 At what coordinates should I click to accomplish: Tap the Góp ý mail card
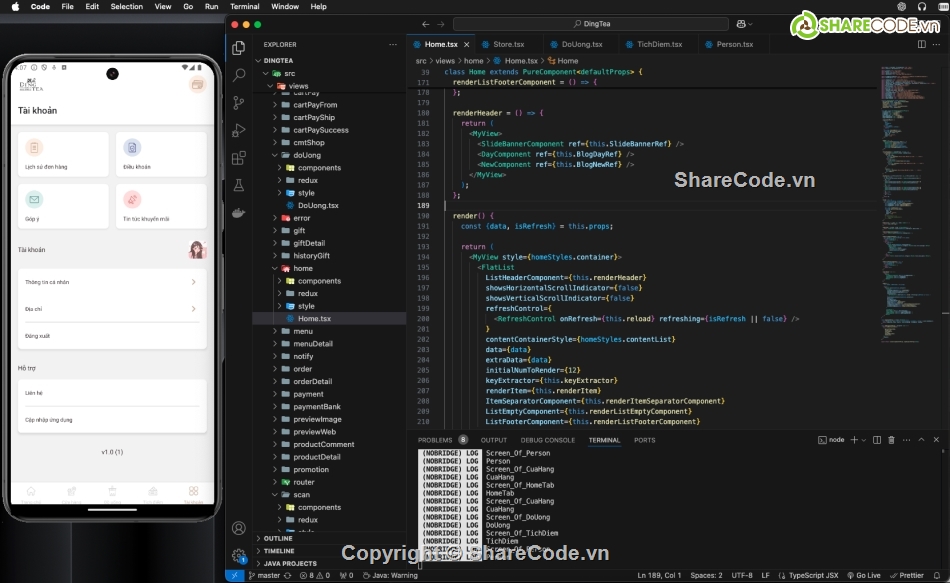(63, 207)
